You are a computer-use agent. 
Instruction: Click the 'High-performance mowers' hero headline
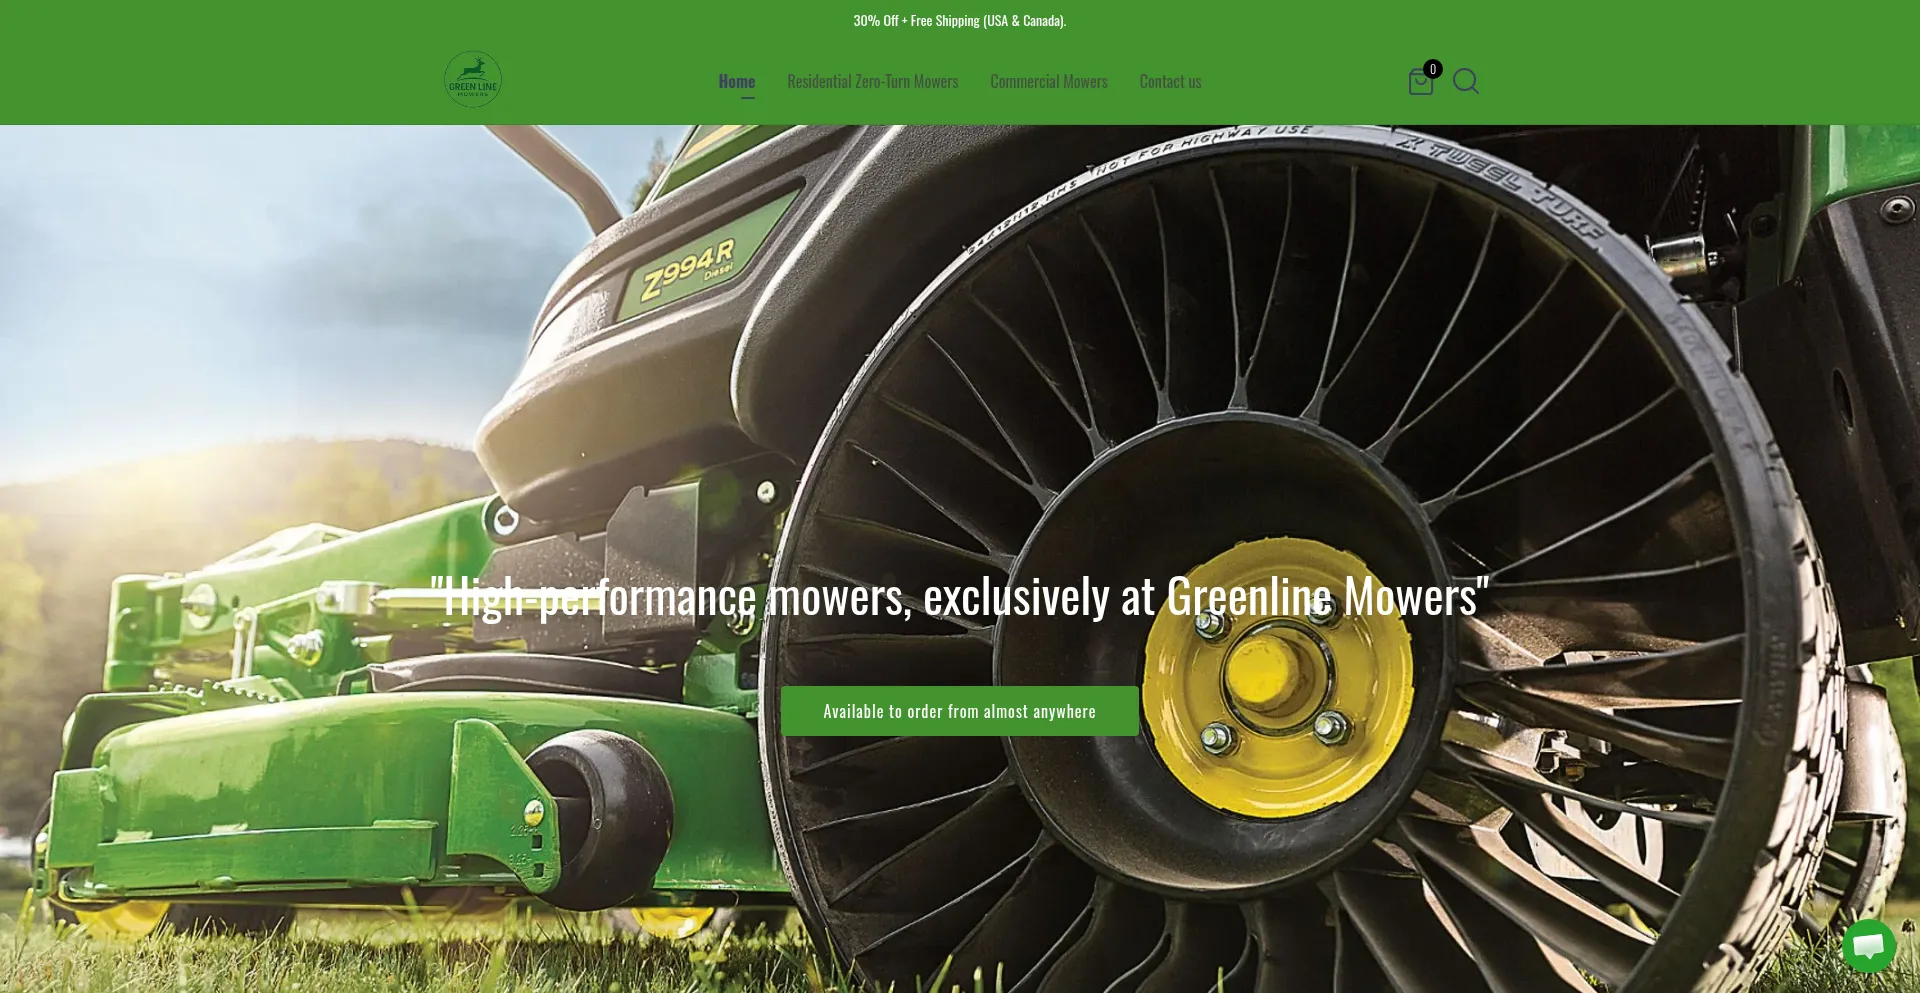click(x=960, y=597)
